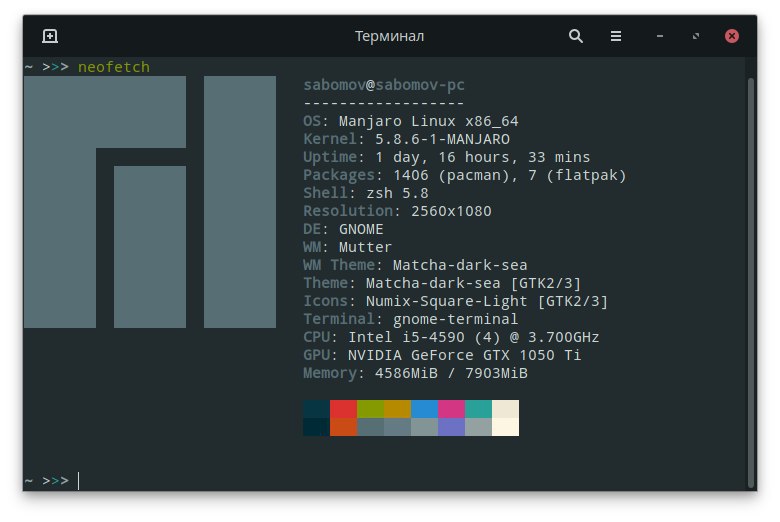Click the memory value '4586MiB / 7903MiB'
Viewport: 780px width, 522px height.
pyautogui.click(x=451, y=373)
